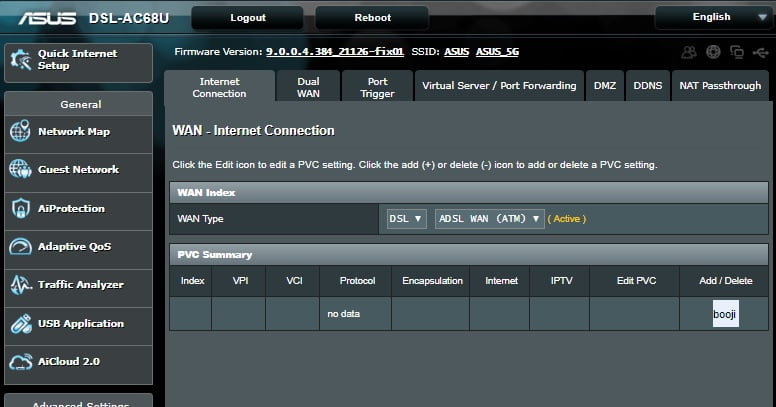Open Quick Internet Setup wizard
Image resolution: width=776 pixels, height=407 pixels.
(x=78, y=60)
